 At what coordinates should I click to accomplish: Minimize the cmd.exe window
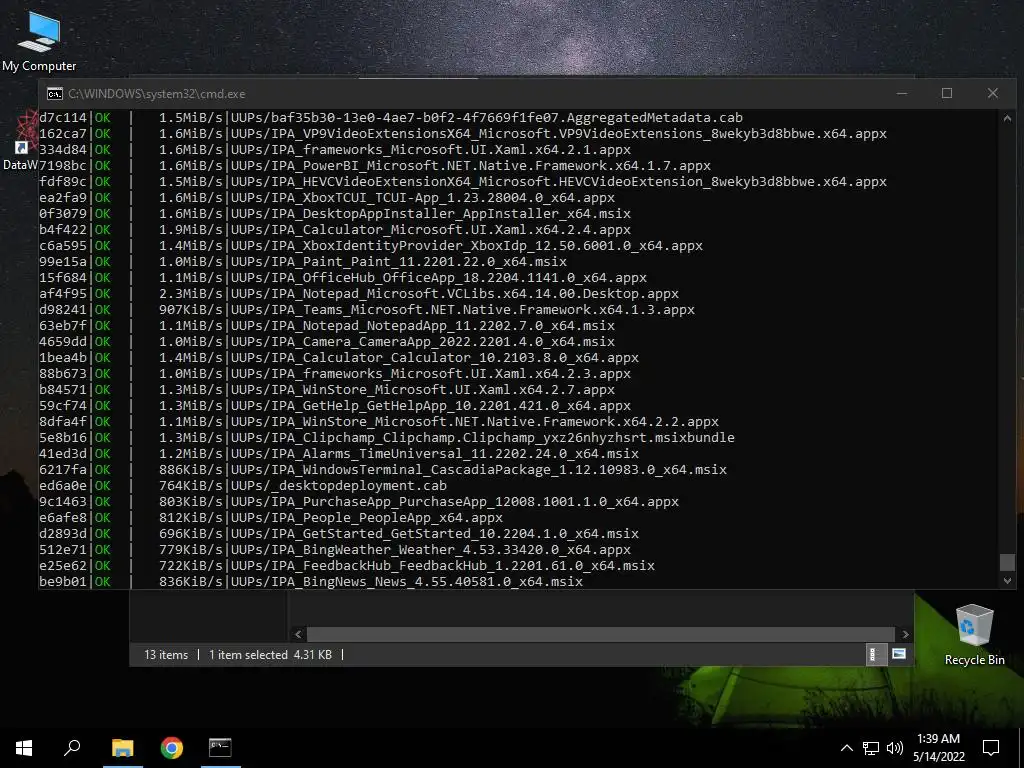[x=902, y=93]
